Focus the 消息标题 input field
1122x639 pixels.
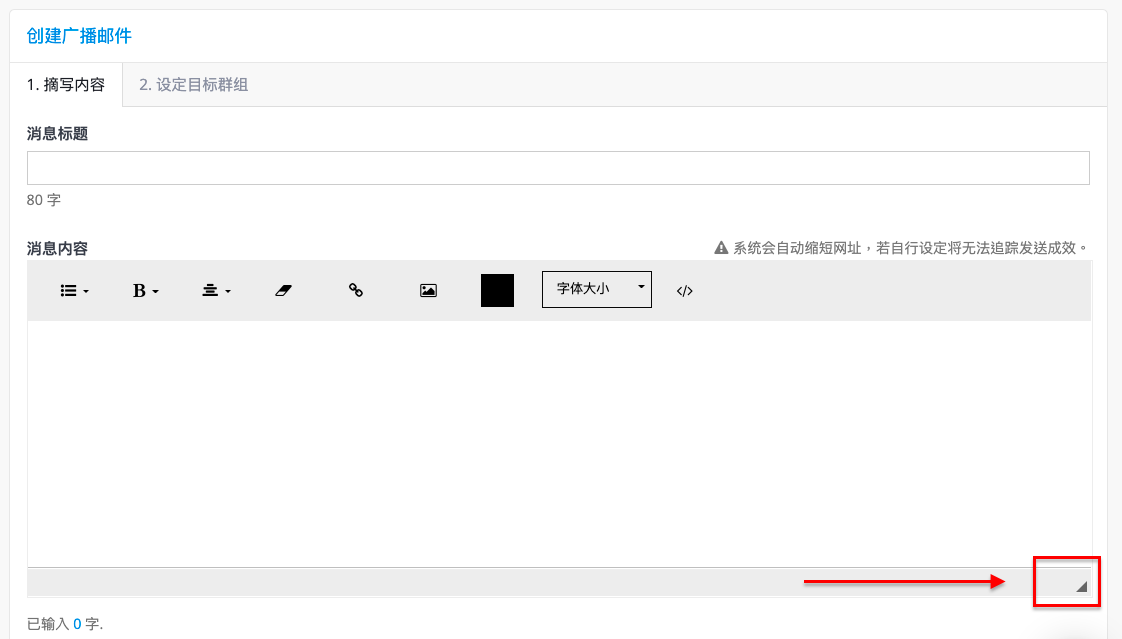558,168
